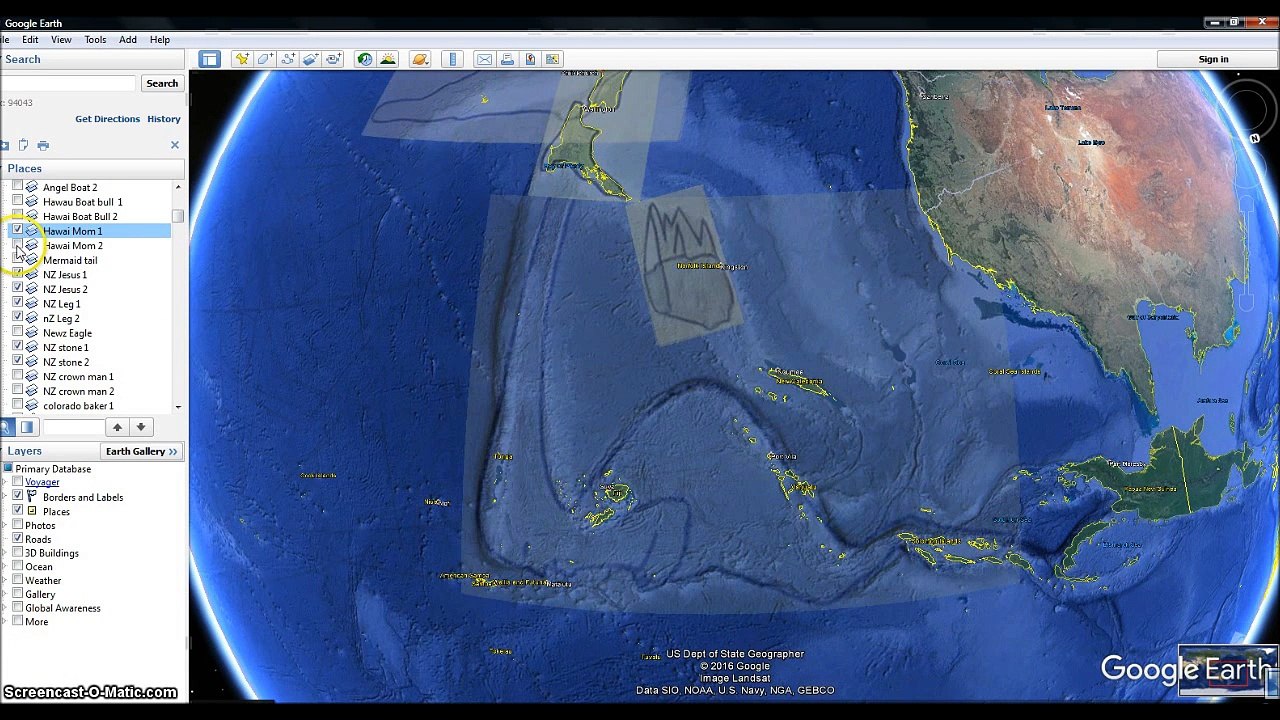The height and width of the screenshot is (720, 1280).
Task: Expand the Borders and Labels layer
Action: (x=4, y=497)
